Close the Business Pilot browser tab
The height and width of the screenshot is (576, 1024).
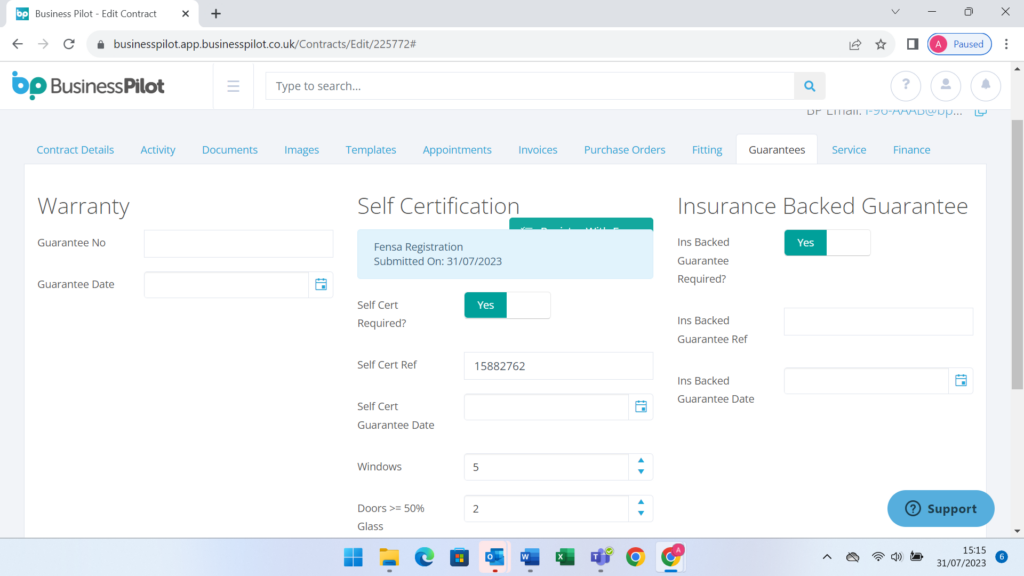point(185,13)
